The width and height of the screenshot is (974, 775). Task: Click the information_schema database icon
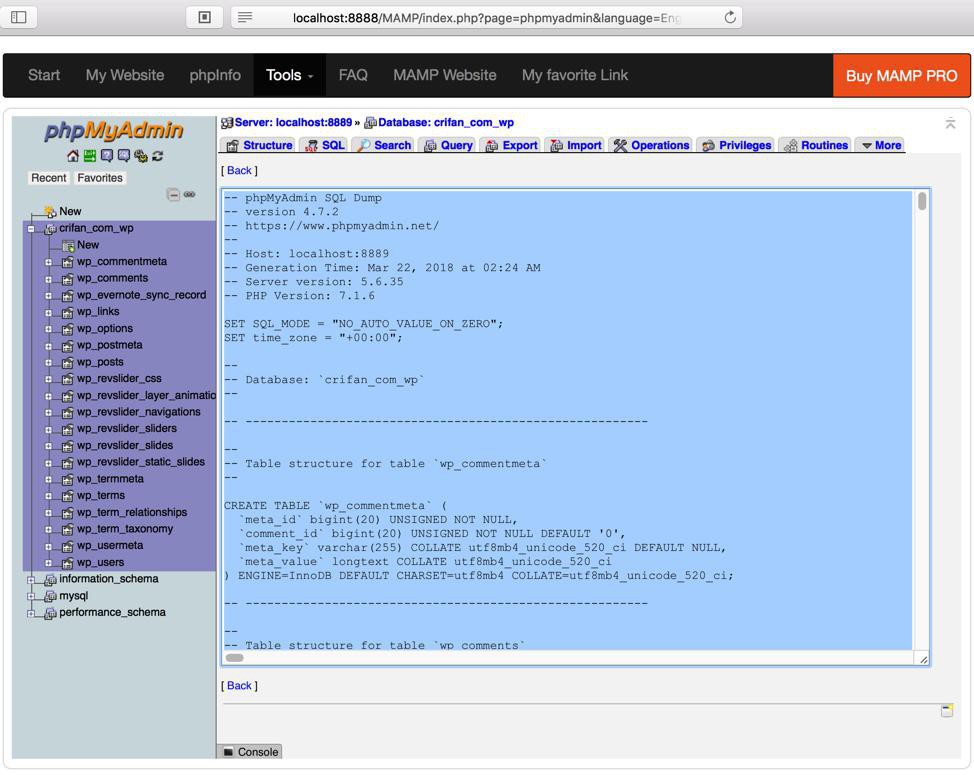[50, 580]
